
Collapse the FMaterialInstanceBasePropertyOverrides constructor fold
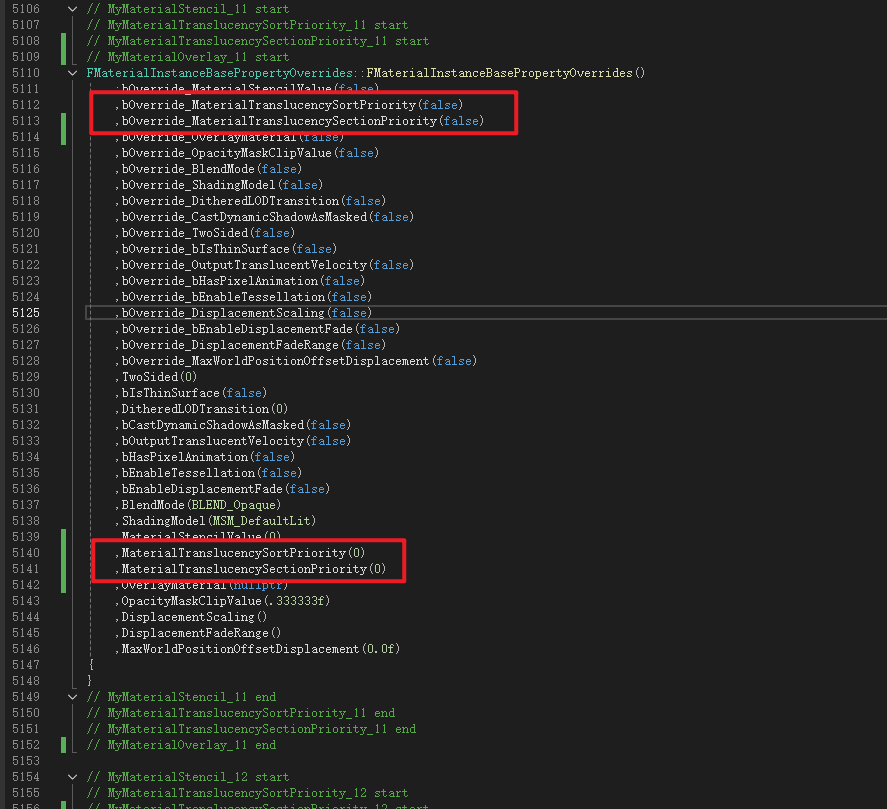pos(71,73)
